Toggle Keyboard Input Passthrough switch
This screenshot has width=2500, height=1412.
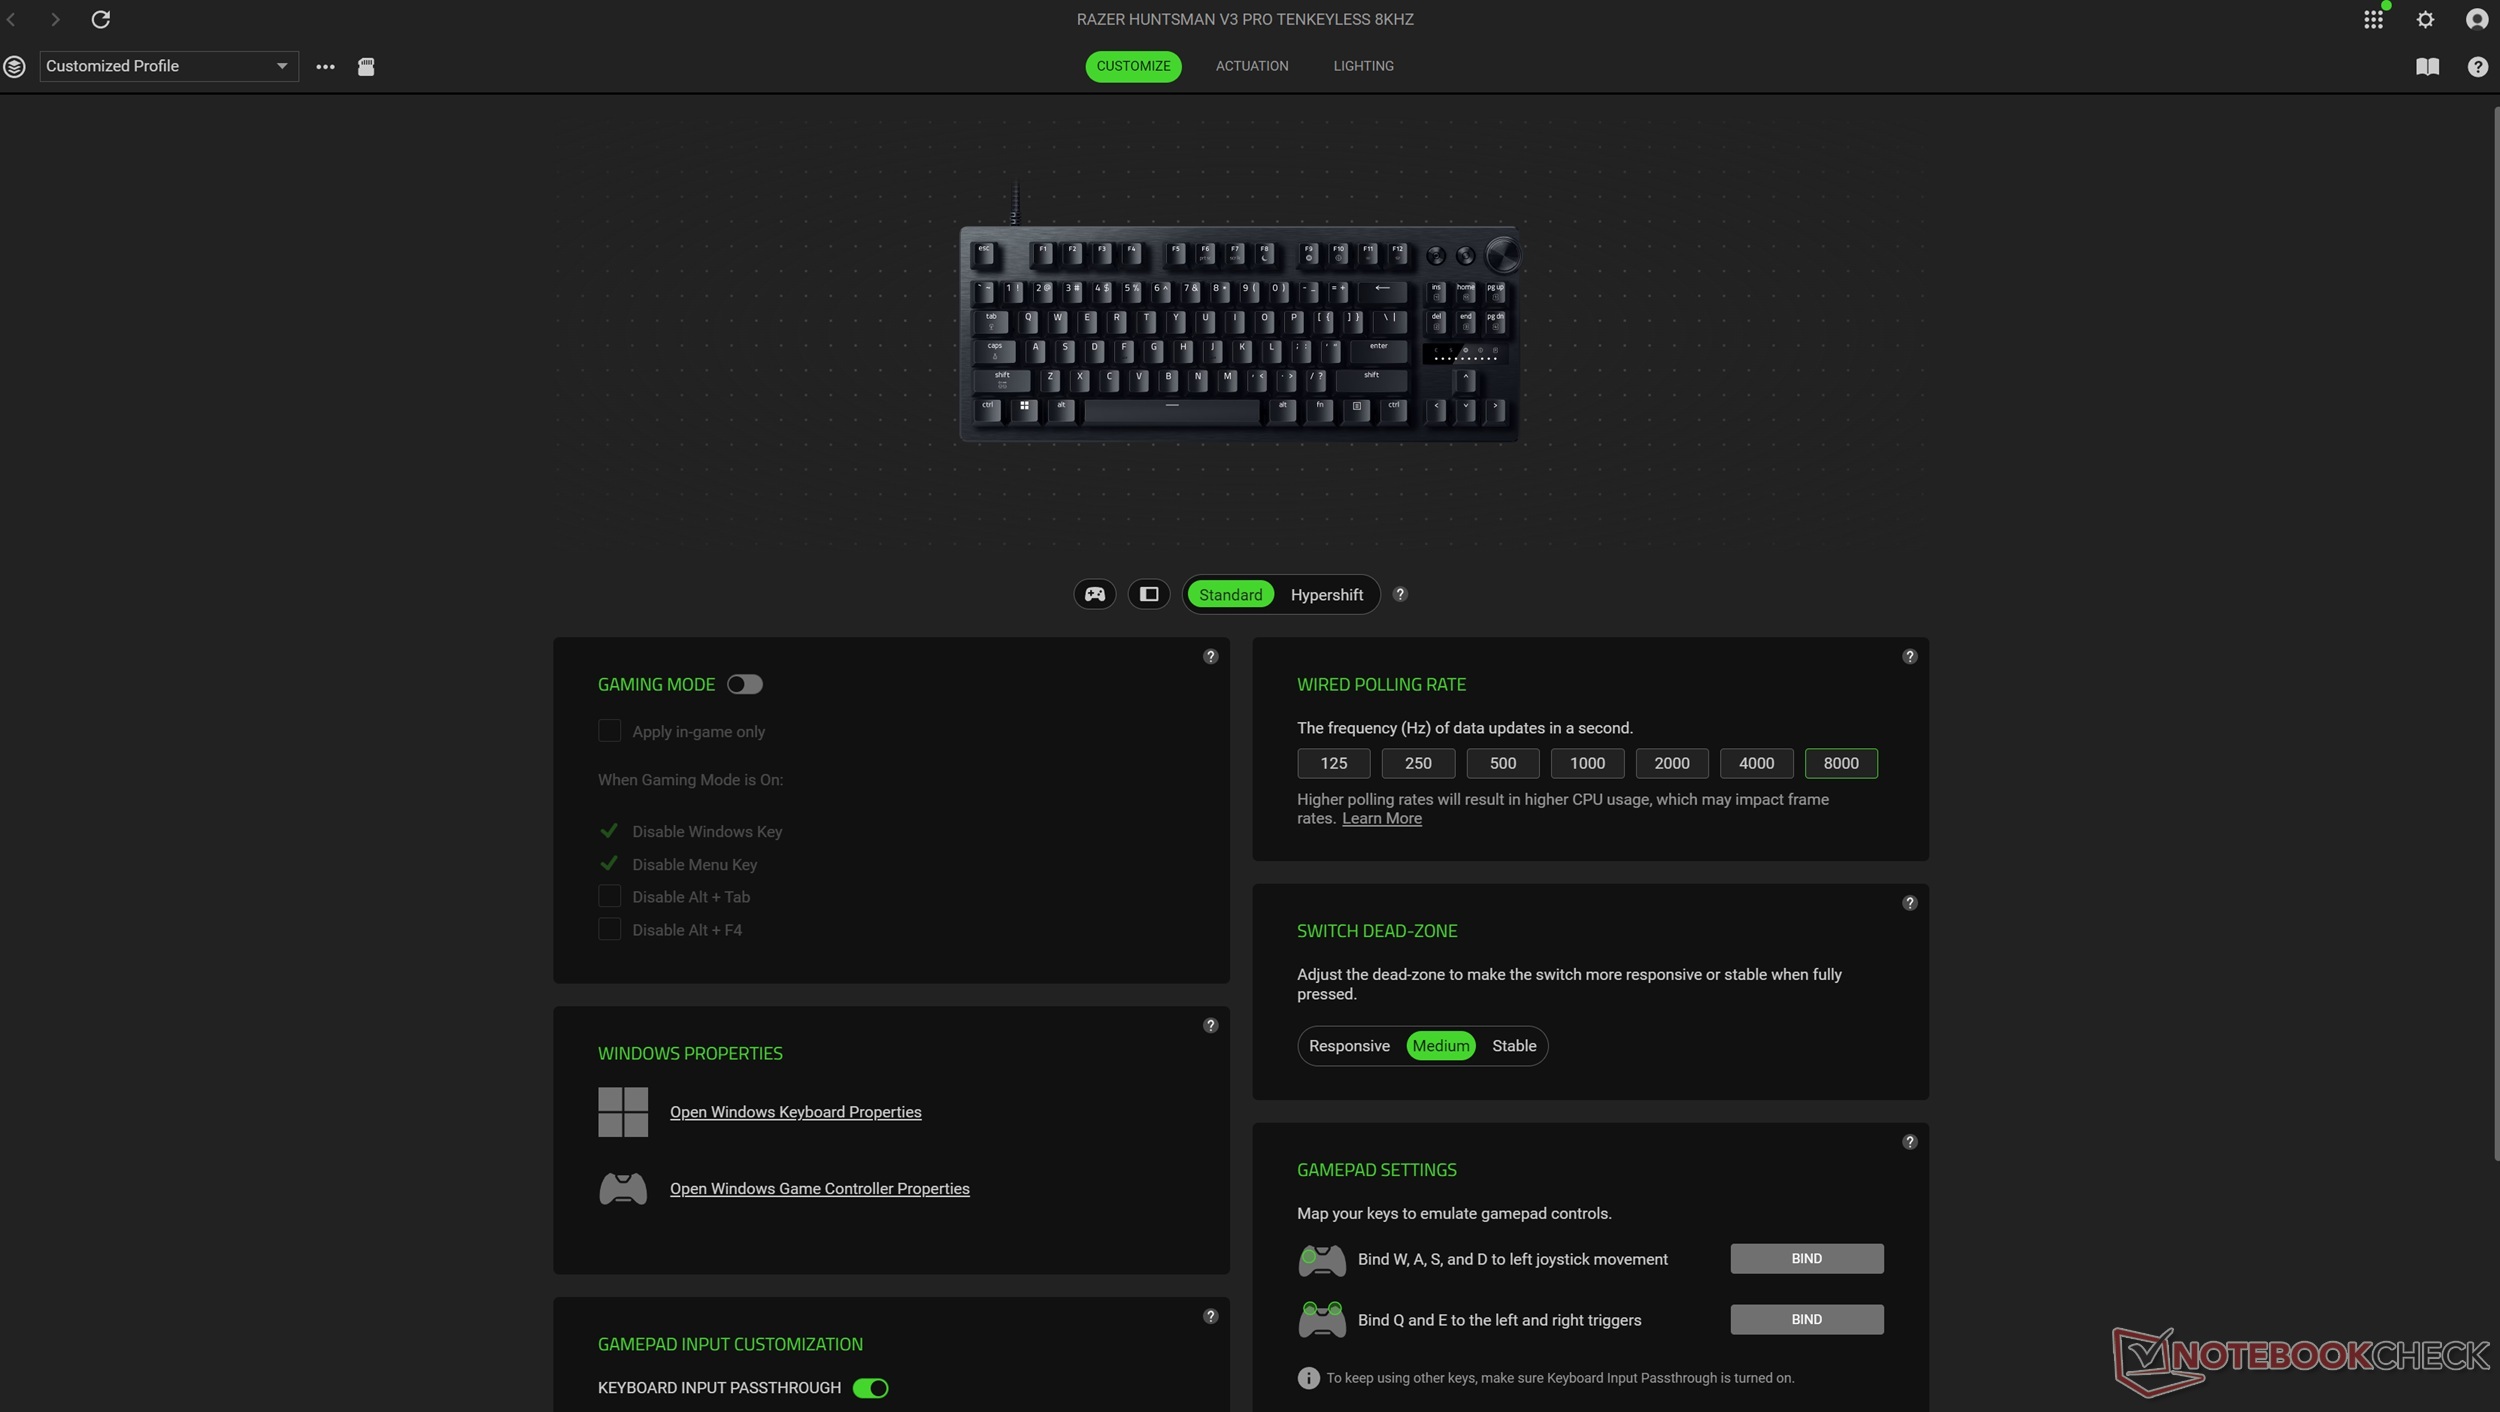tap(870, 1387)
